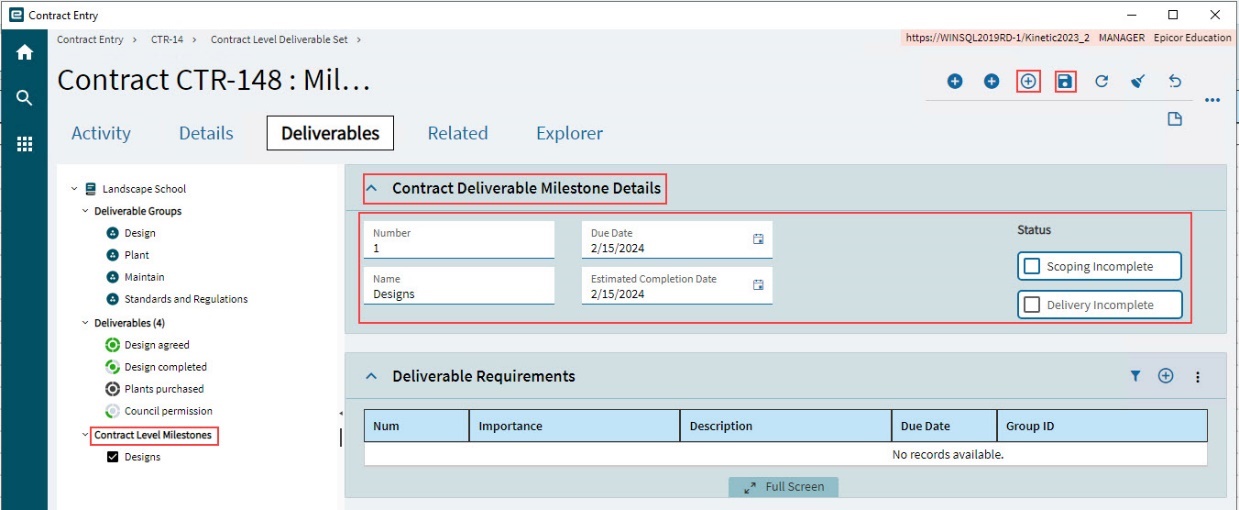Maximize the Contract Entry window
The image size is (1239, 510).
point(1173,15)
